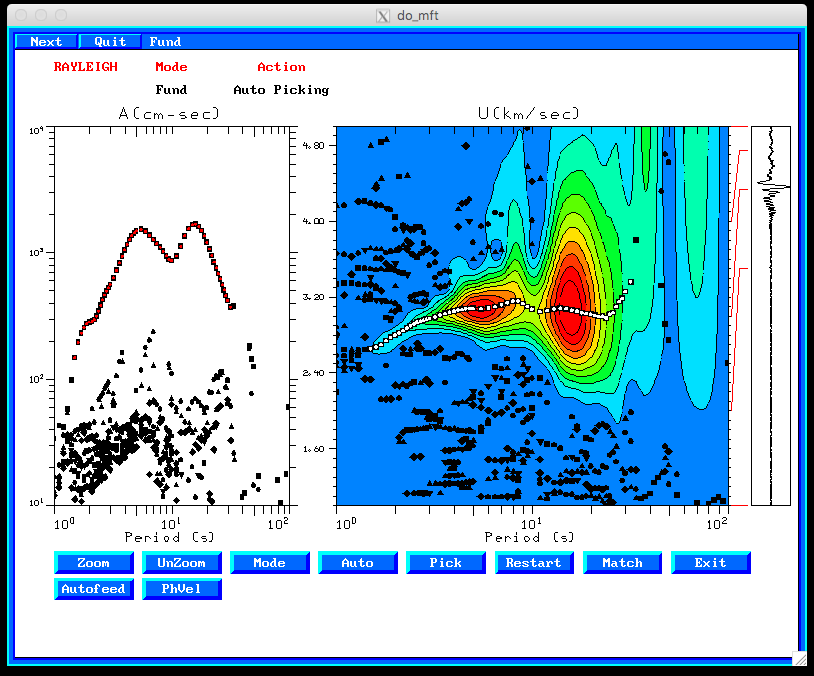Click the Restart button
The image size is (814, 676).
(534, 563)
